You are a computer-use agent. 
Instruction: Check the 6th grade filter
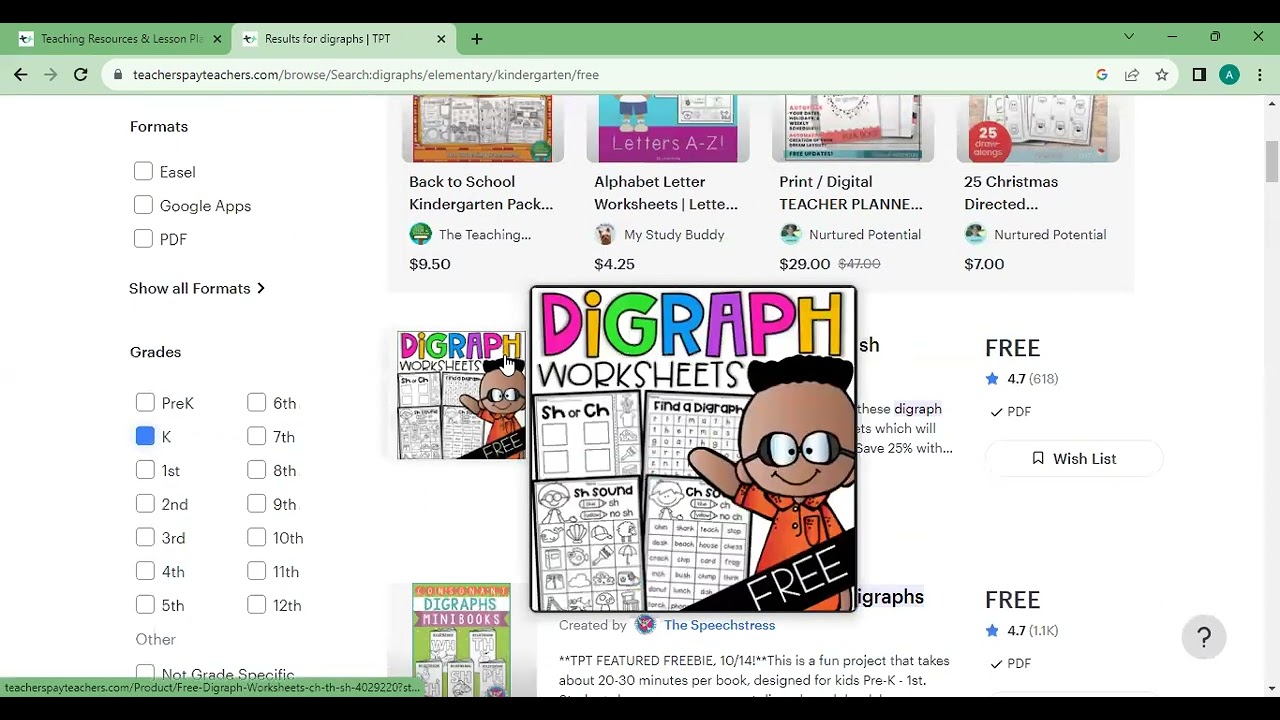[257, 403]
